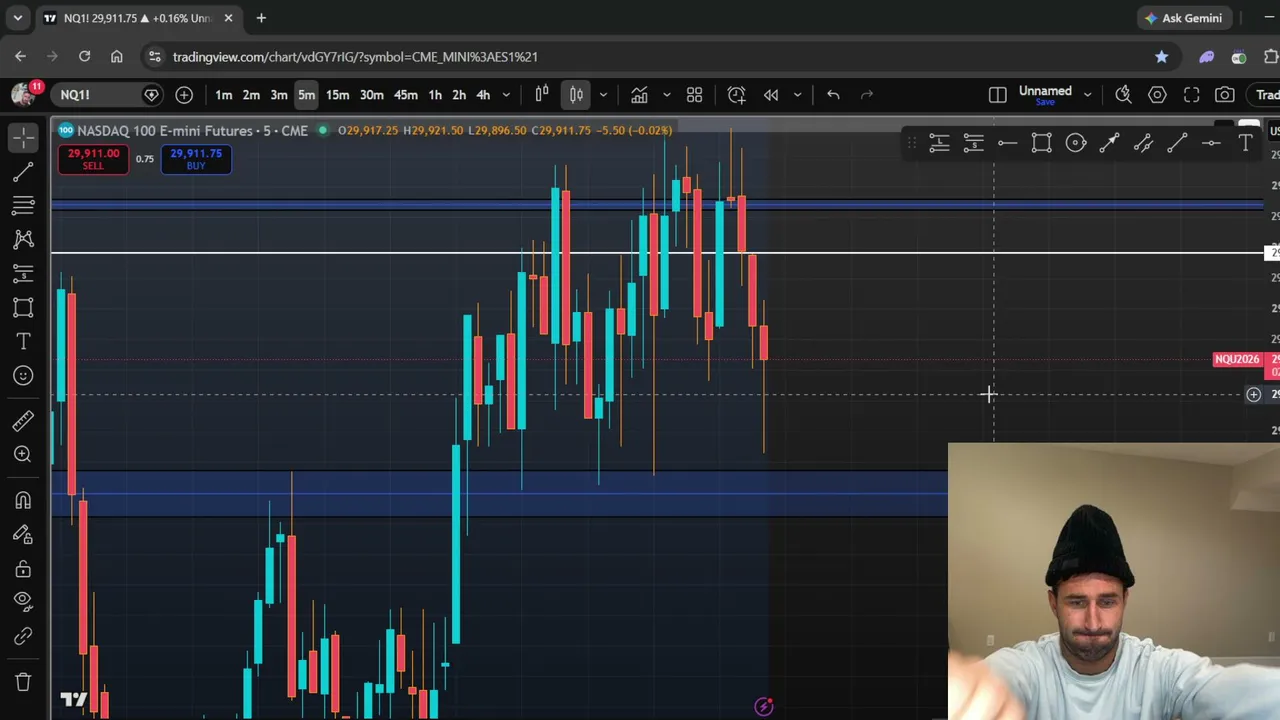
Task: Open the Fibonacci and gann tools
Action: coord(23,205)
